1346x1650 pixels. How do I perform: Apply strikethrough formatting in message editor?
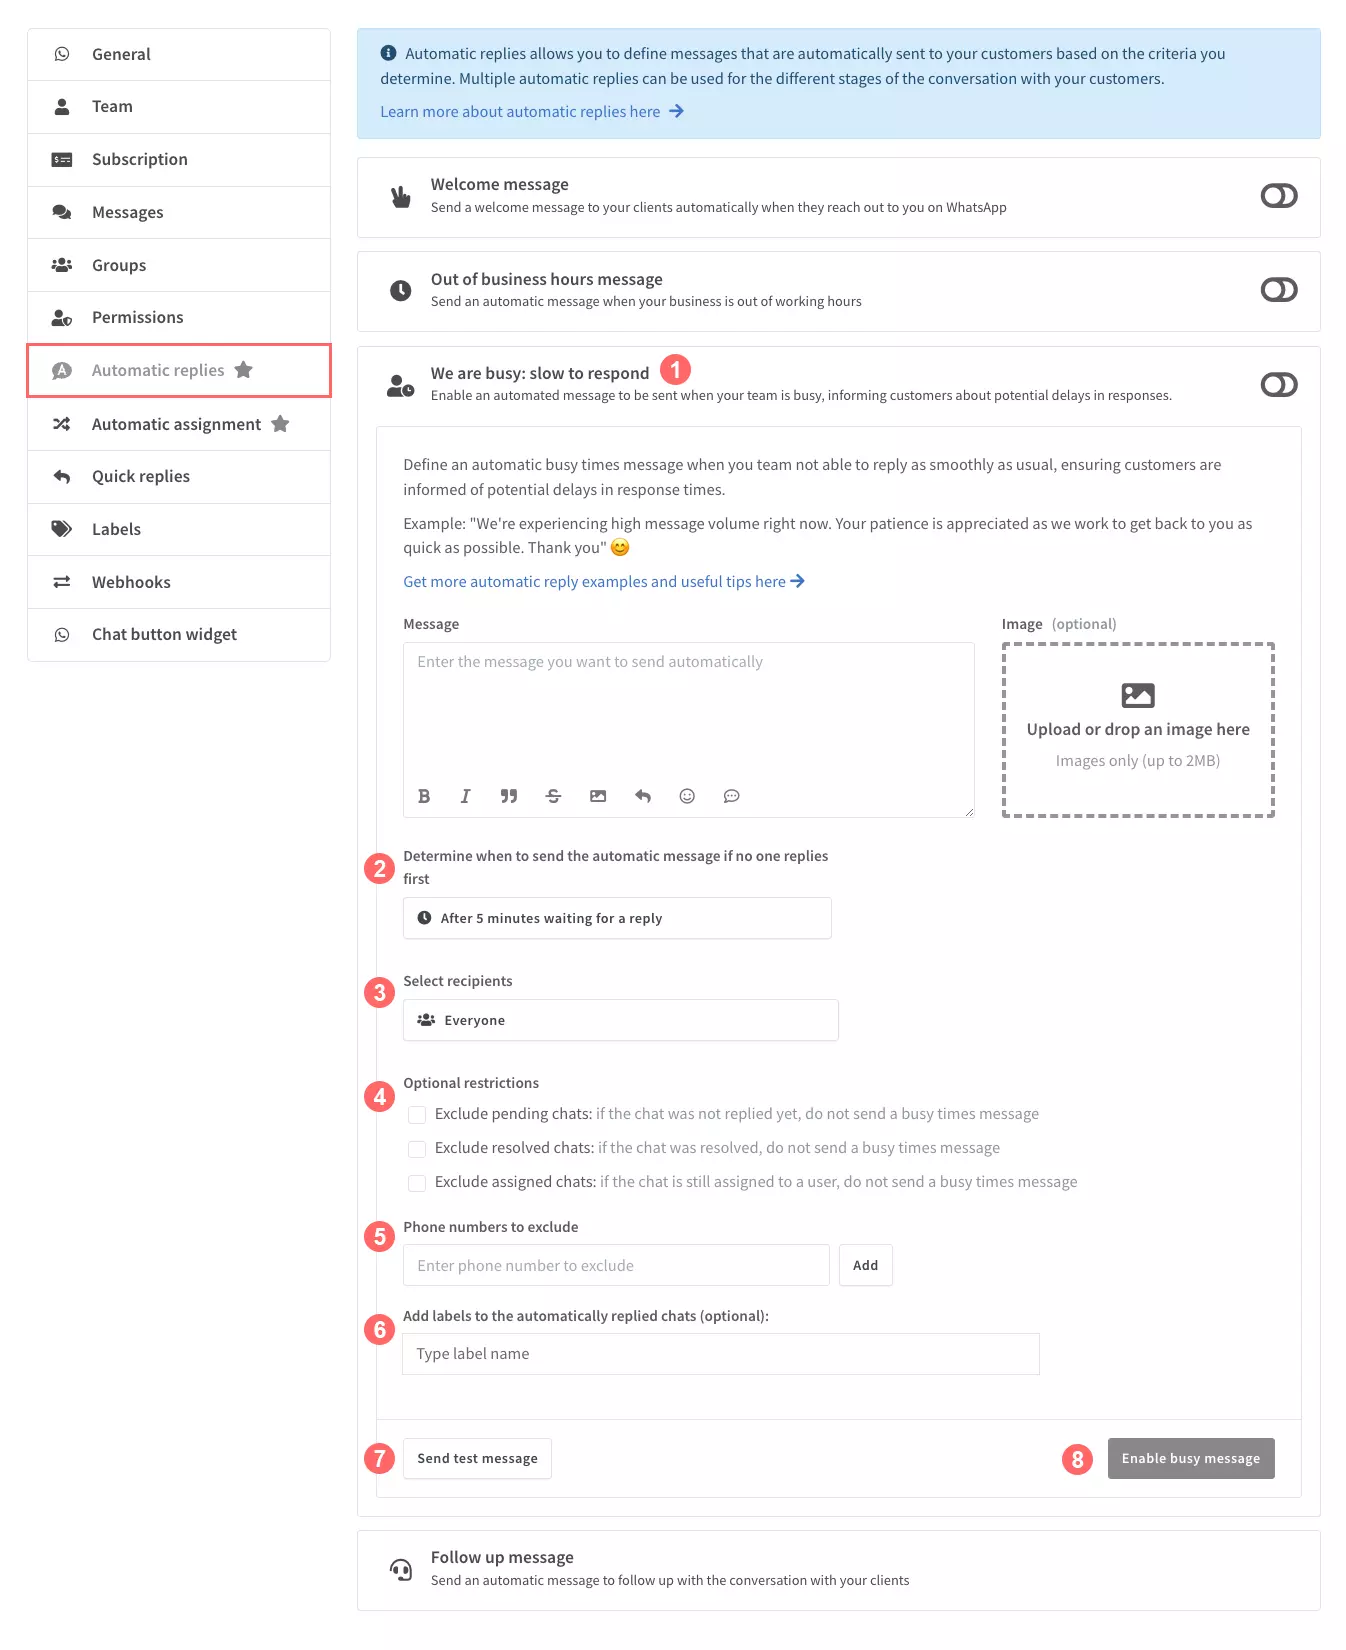coord(553,796)
